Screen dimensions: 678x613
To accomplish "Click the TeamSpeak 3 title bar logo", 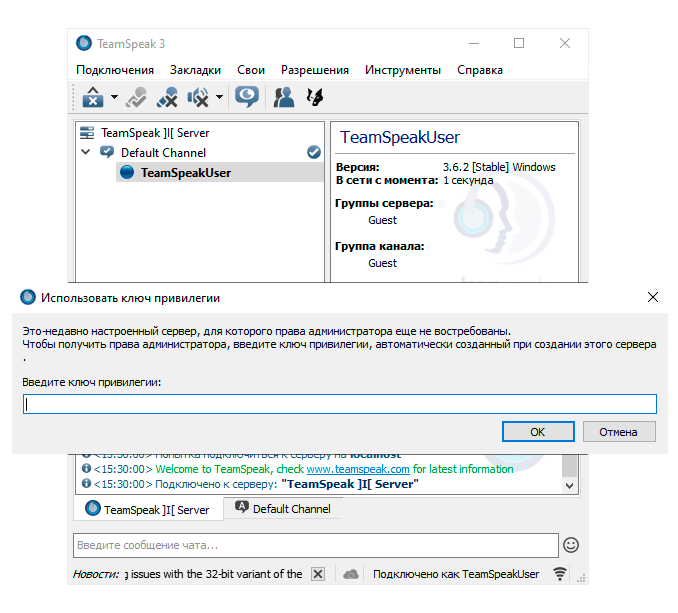I will [x=84, y=43].
